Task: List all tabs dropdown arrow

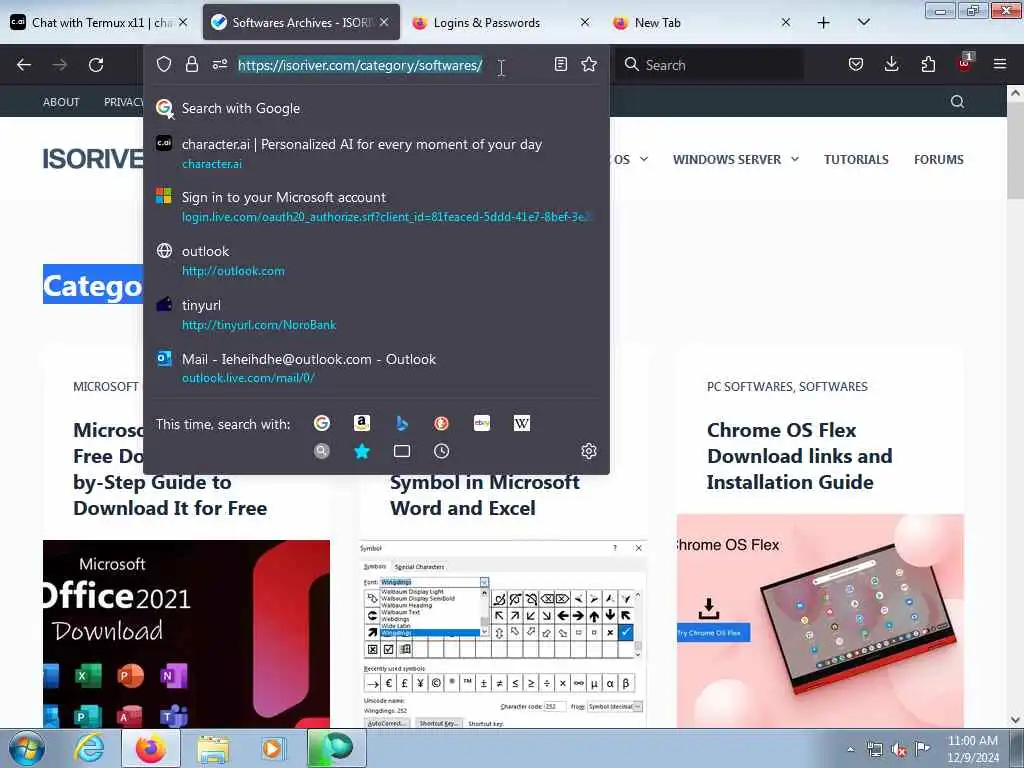Action: click(863, 23)
